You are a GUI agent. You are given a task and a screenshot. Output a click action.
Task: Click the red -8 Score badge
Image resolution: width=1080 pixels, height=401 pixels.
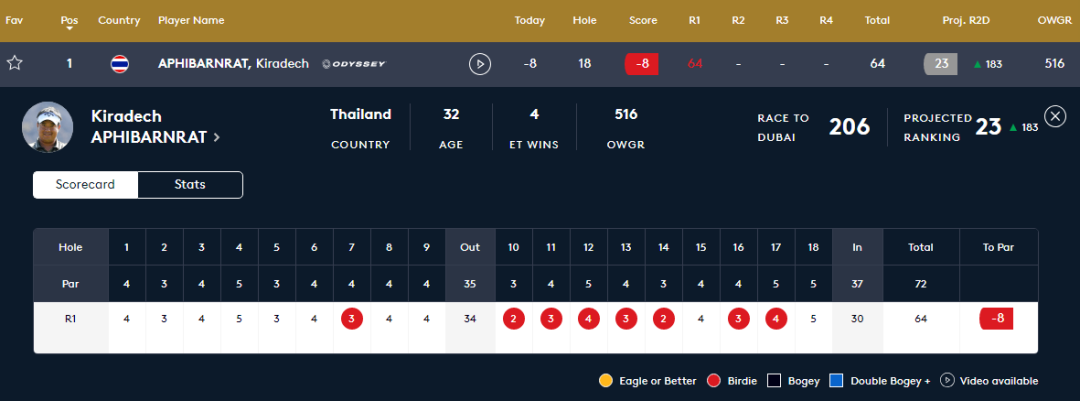(x=642, y=64)
